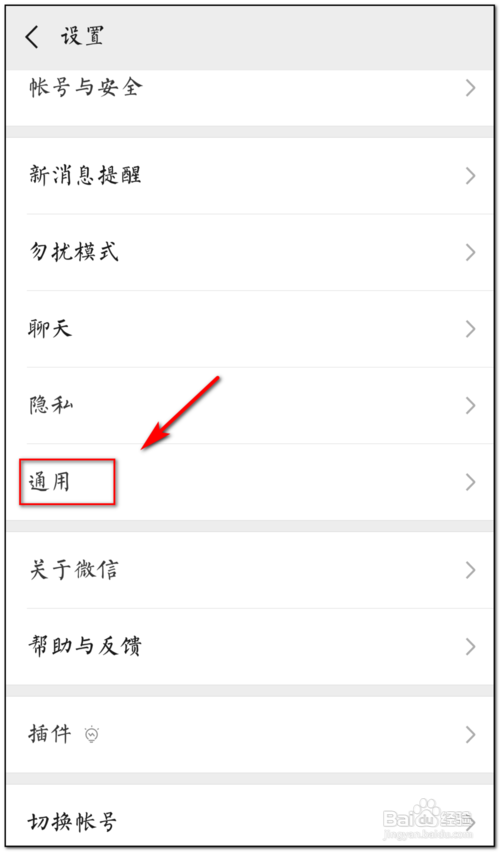Open 新消息提醒 notification settings
The image size is (500, 852).
[x=249, y=176]
